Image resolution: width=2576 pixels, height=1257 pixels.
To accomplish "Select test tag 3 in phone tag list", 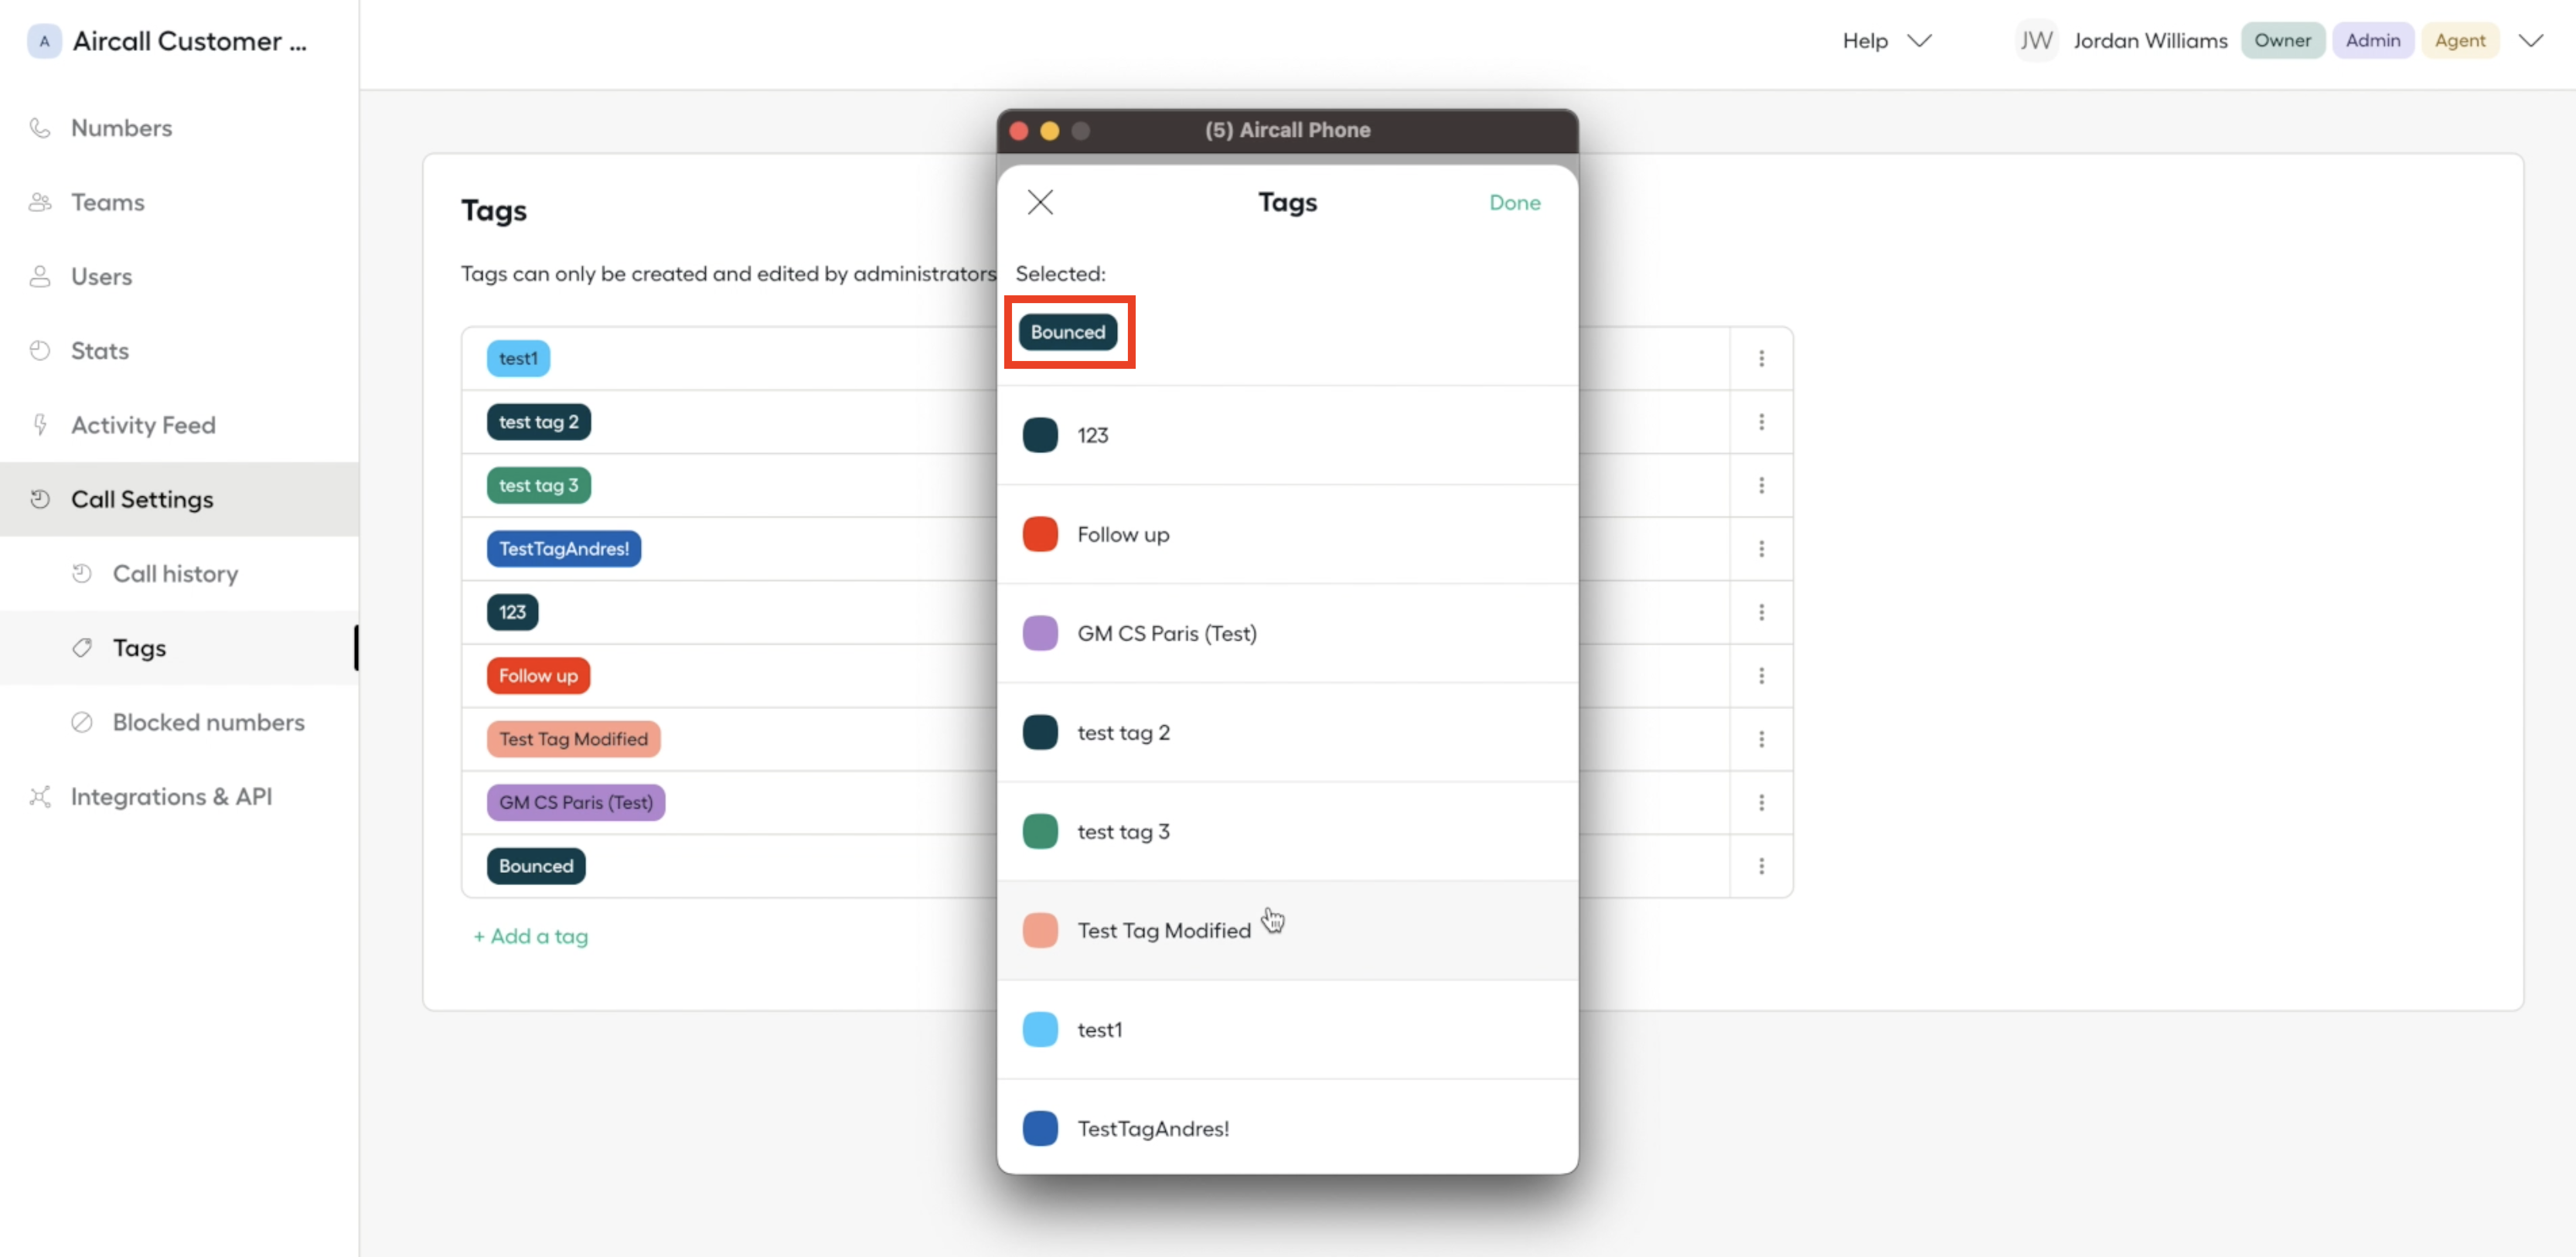I will tap(1287, 831).
